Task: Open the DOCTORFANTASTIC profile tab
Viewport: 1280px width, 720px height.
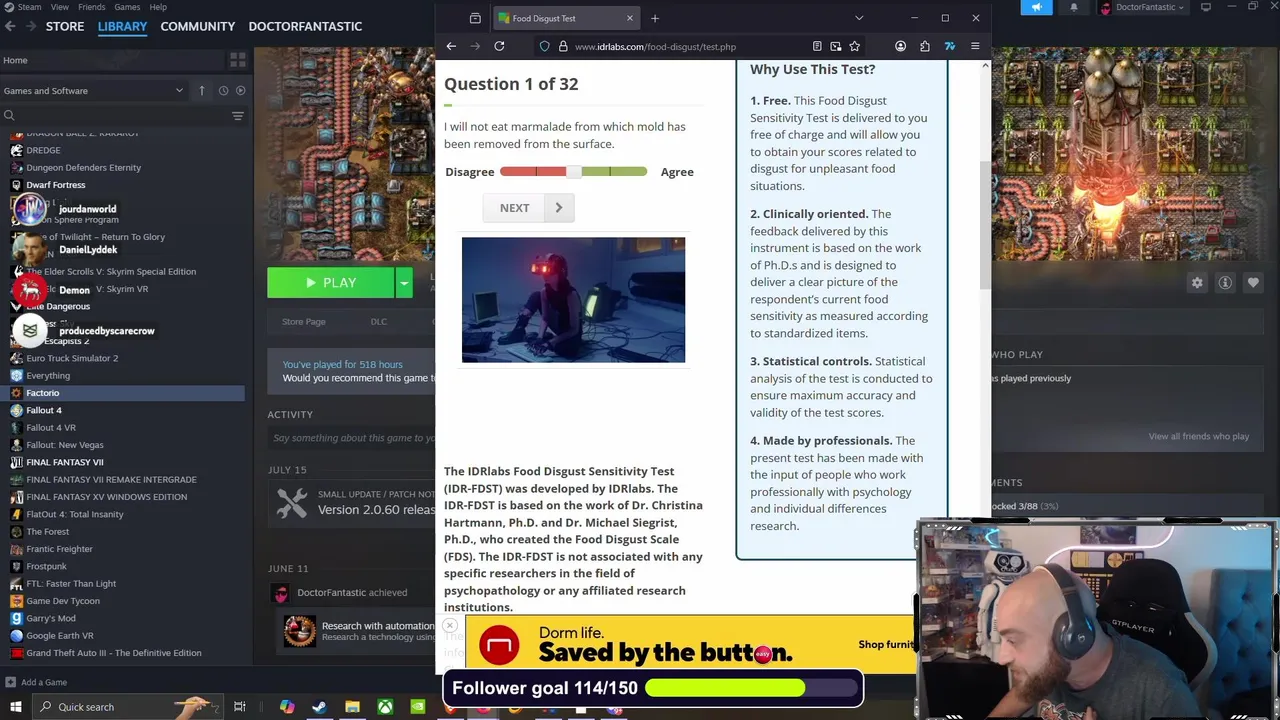Action: point(305,26)
